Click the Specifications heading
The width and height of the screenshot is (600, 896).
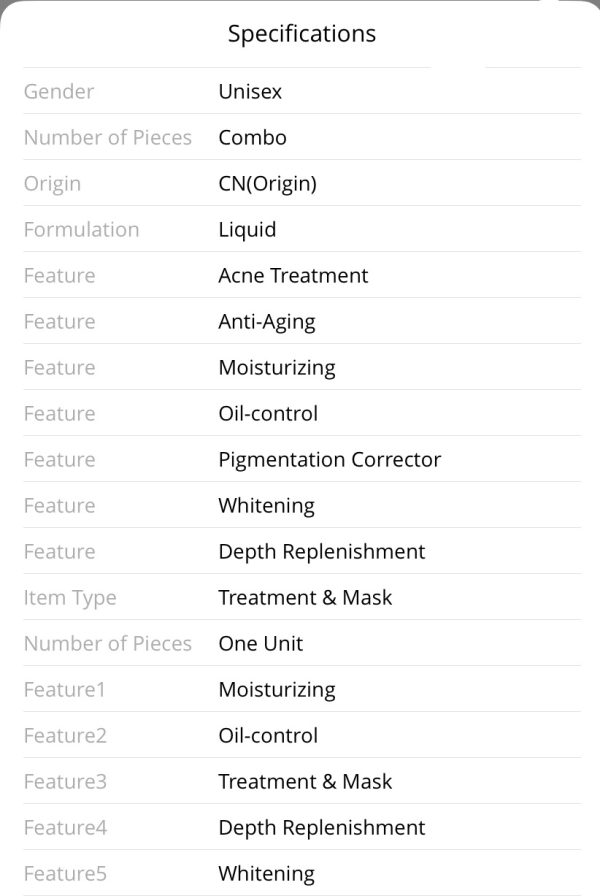coord(302,34)
